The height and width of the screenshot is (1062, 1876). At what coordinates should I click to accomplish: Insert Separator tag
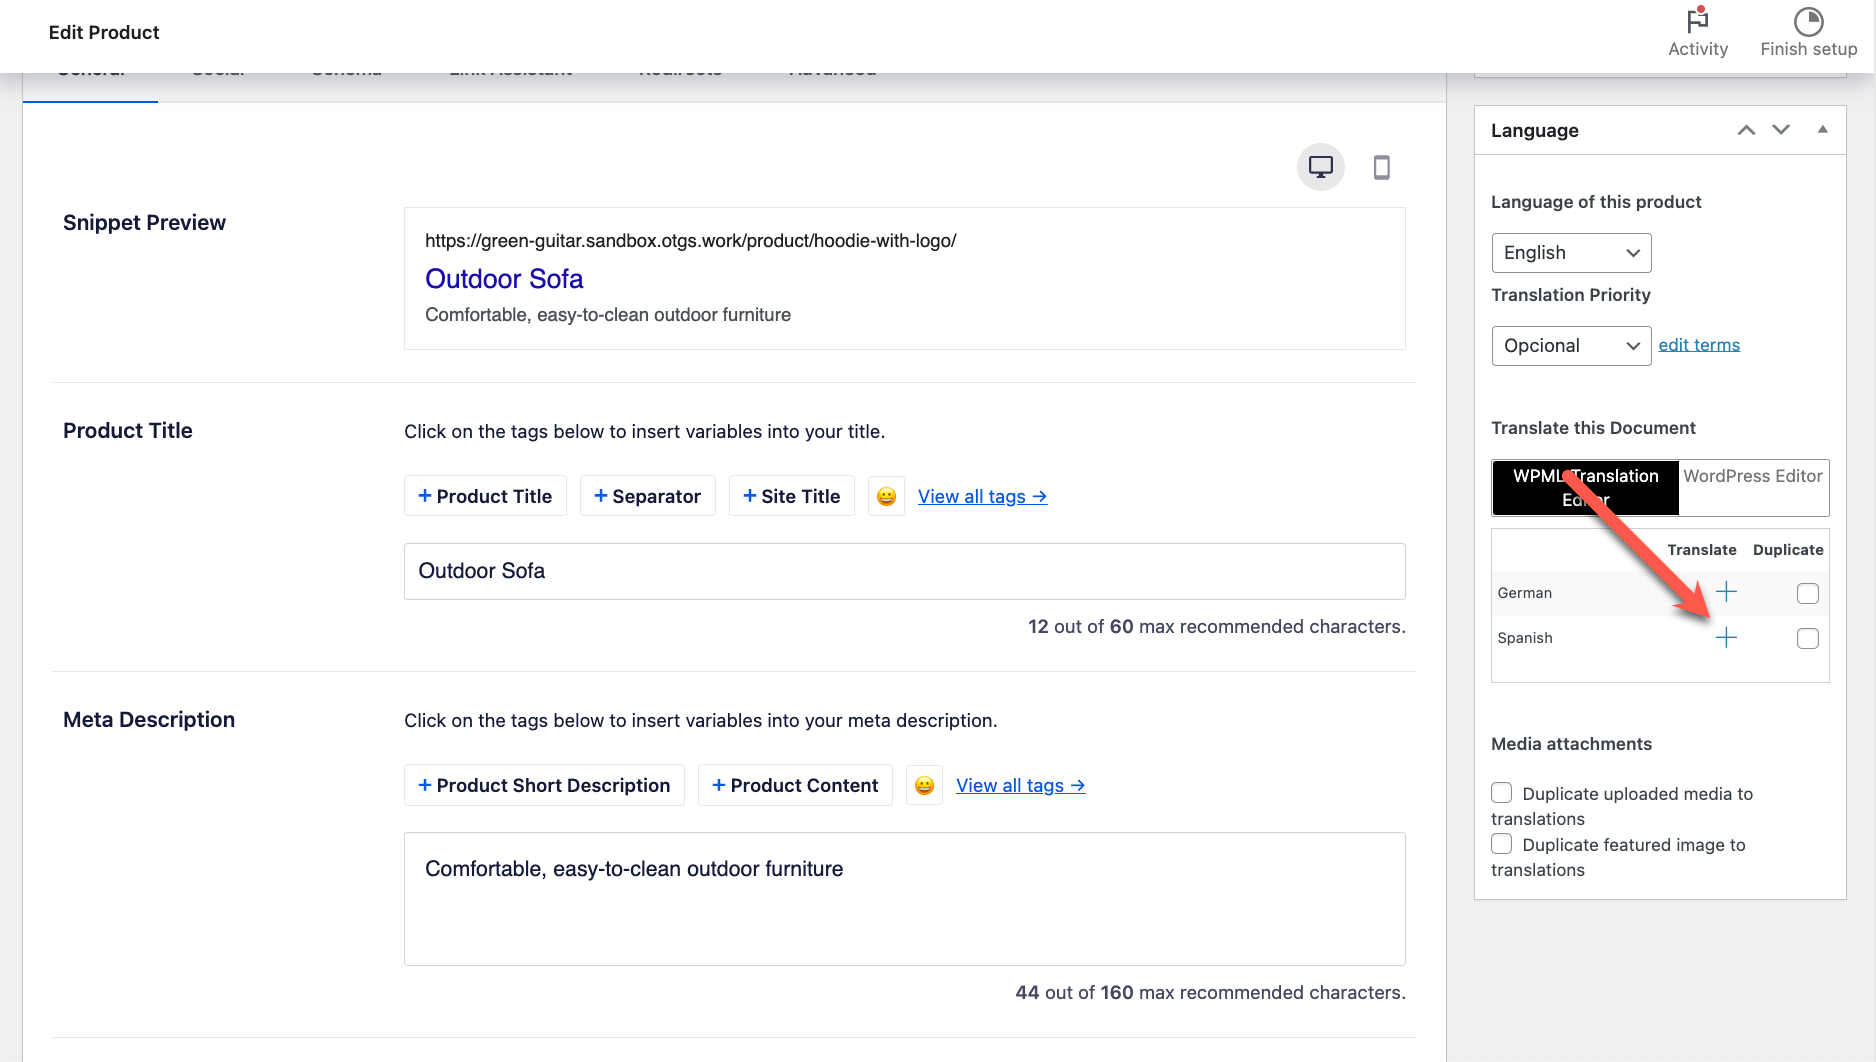click(647, 496)
